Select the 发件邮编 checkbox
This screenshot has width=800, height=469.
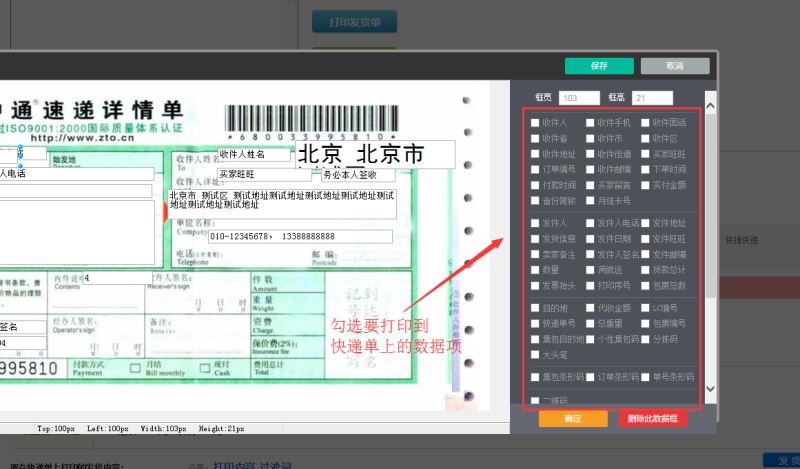645,254
